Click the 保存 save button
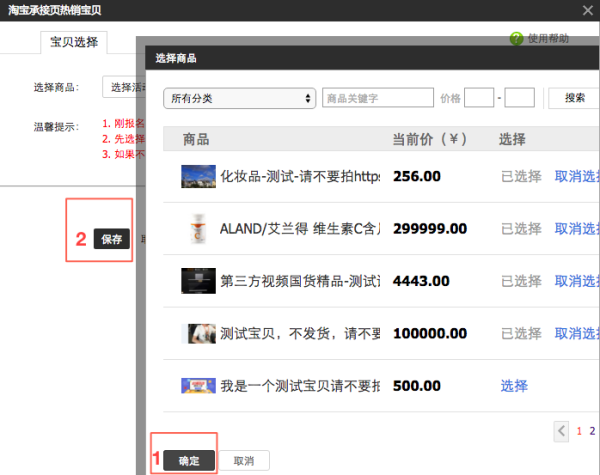 click(x=111, y=239)
